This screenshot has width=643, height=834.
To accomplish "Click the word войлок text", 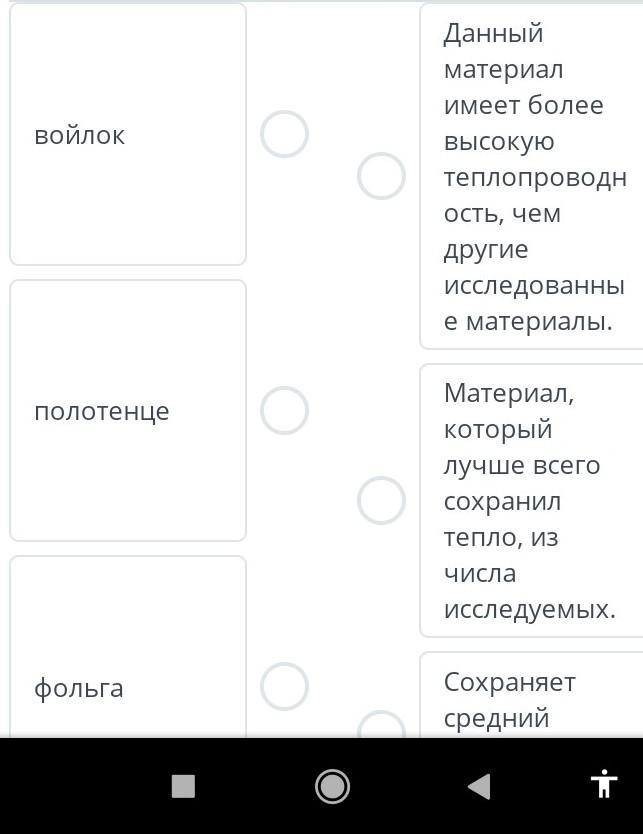I will coord(79,136).
